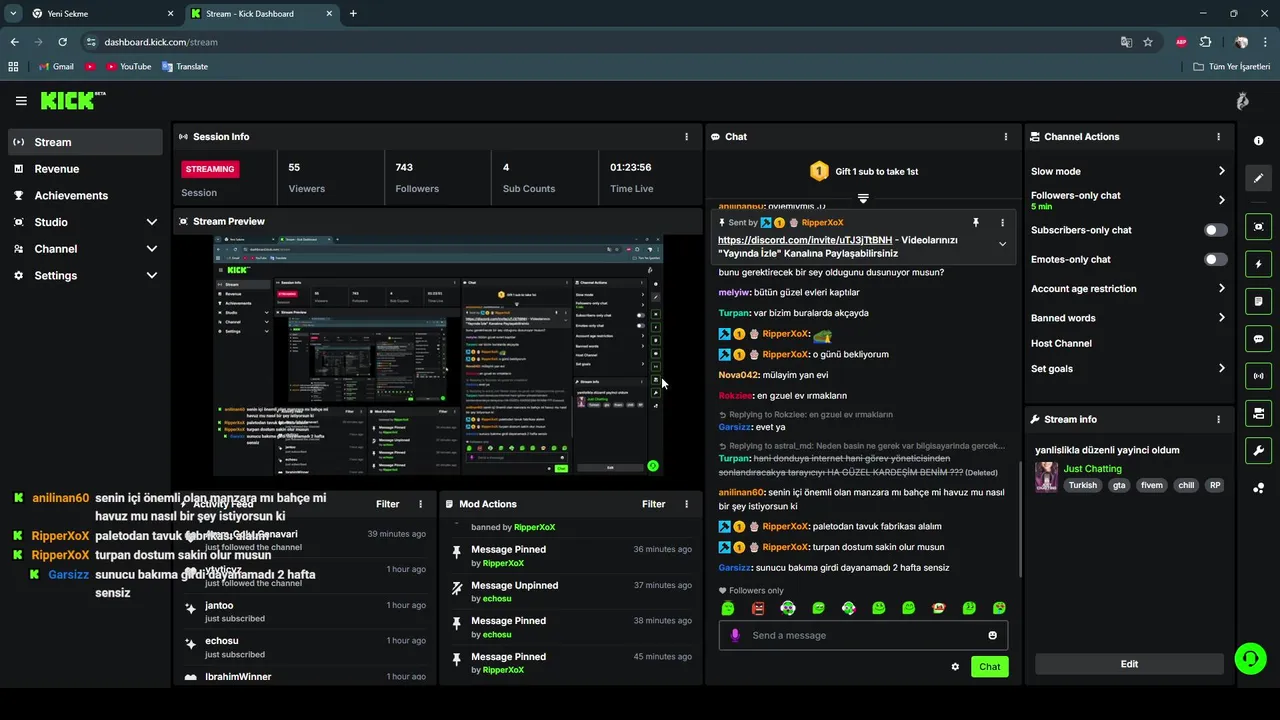Open the YouTube bookmark
The width and height of the screenshot is (1280, 720).
[x=127, y=67]
